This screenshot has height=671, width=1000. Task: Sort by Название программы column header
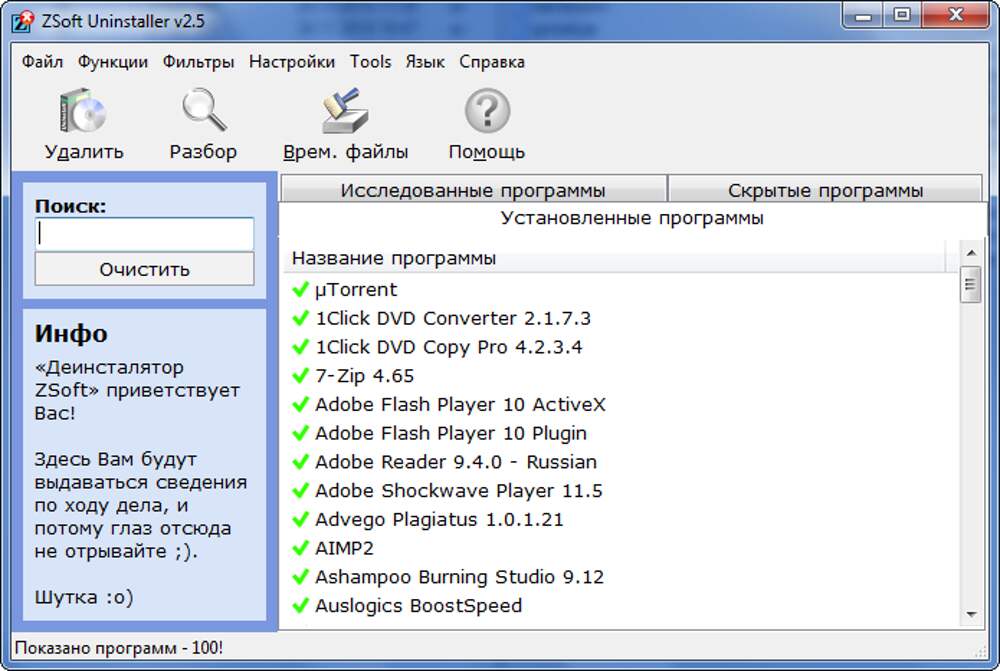[394, 259]
